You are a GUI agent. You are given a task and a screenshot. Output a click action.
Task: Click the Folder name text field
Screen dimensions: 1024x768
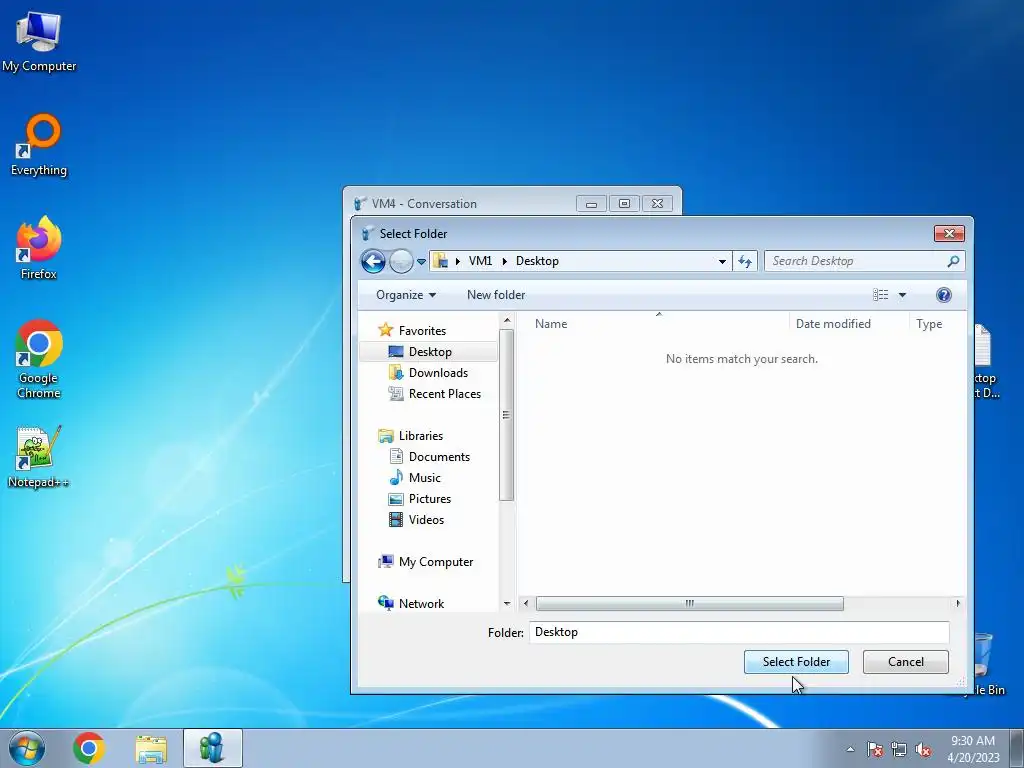[x=739, y=632]
